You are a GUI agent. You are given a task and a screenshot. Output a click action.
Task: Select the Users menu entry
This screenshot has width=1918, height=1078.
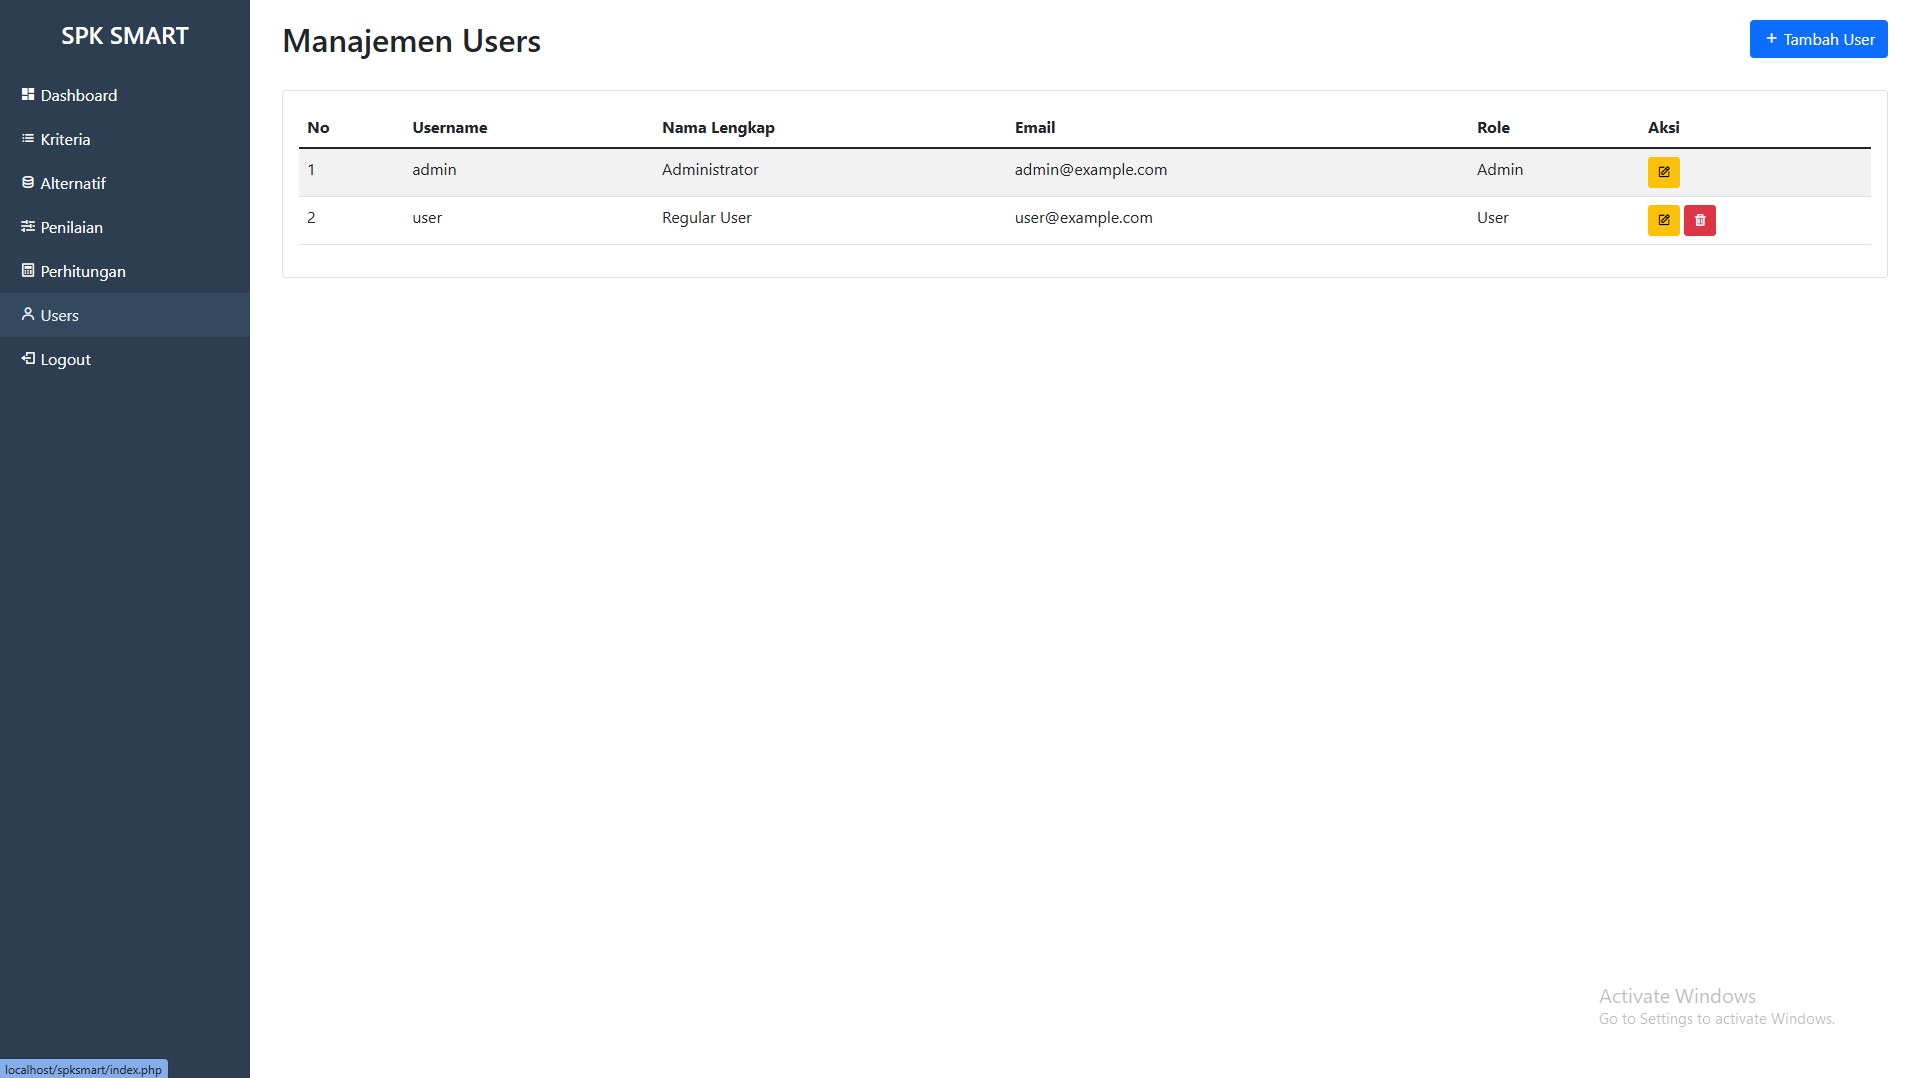[x=125, y=315]
